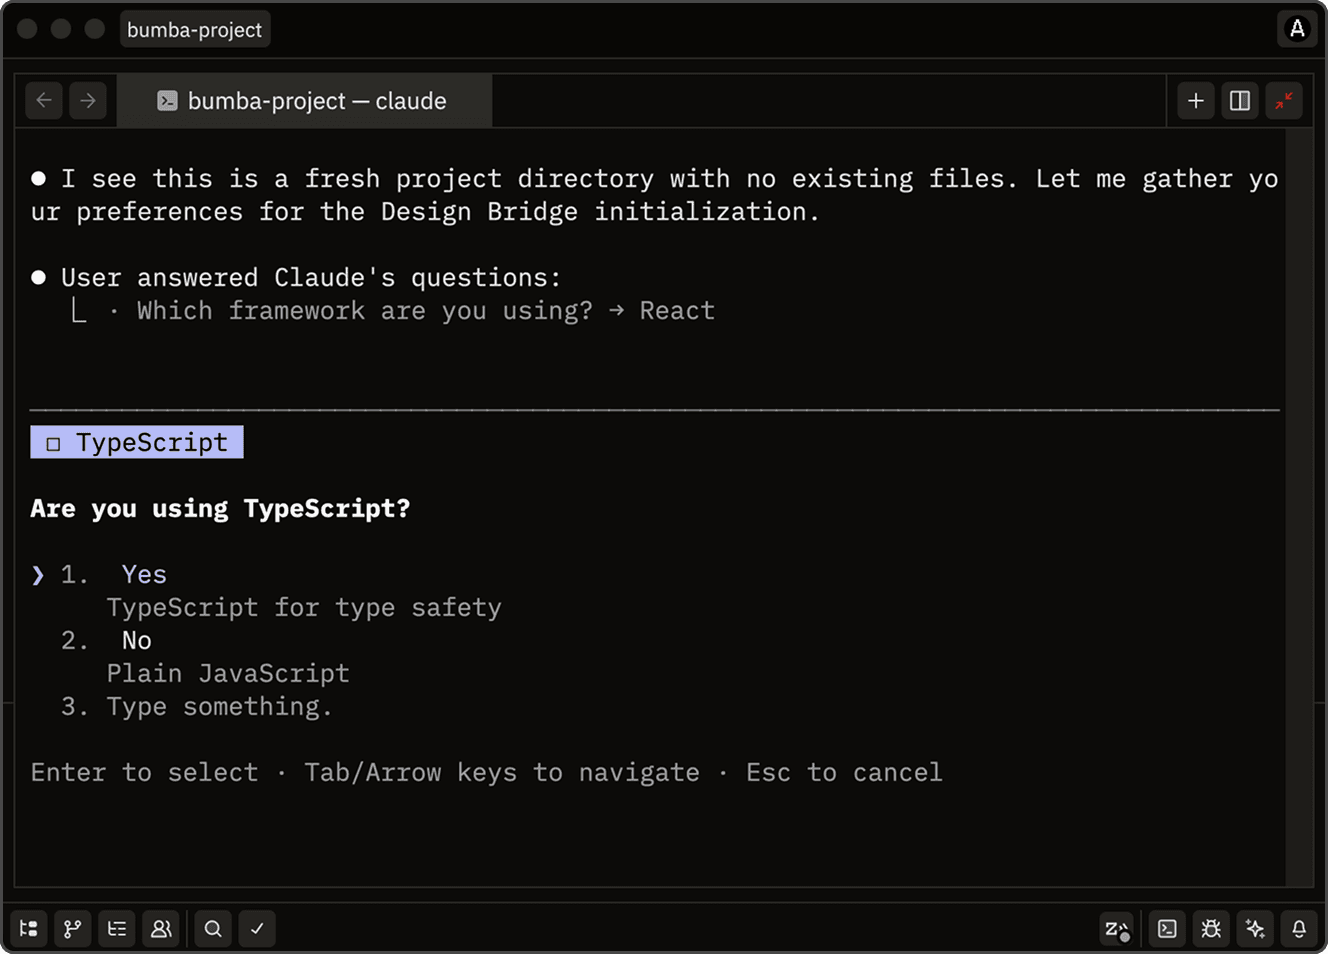This screenshot has width=1328, height=954.
Task: Click the zoom-out minimize pane button
Action: (x=1284, y=101)
